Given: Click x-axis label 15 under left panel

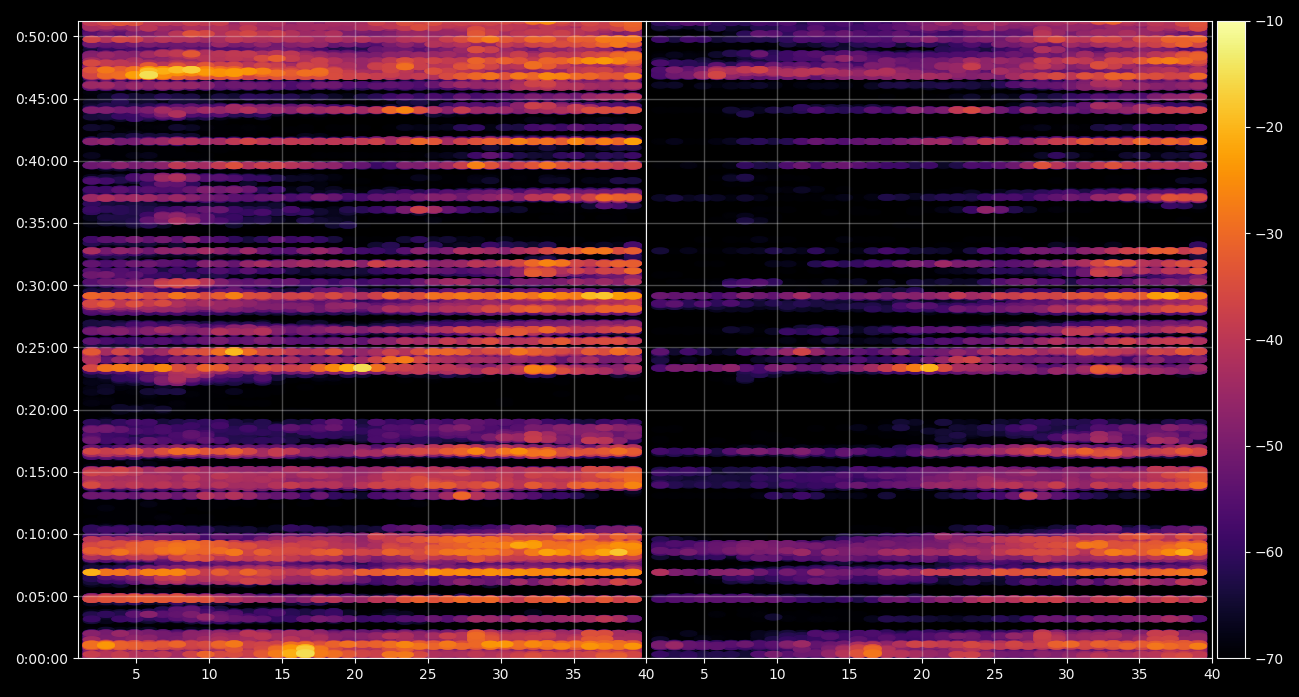Looking at the screenshot, I should click(x=282, y=675).
